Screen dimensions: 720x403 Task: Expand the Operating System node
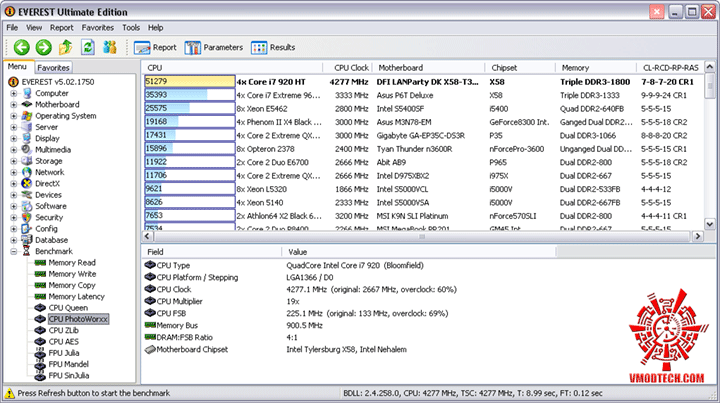(14, 116)
